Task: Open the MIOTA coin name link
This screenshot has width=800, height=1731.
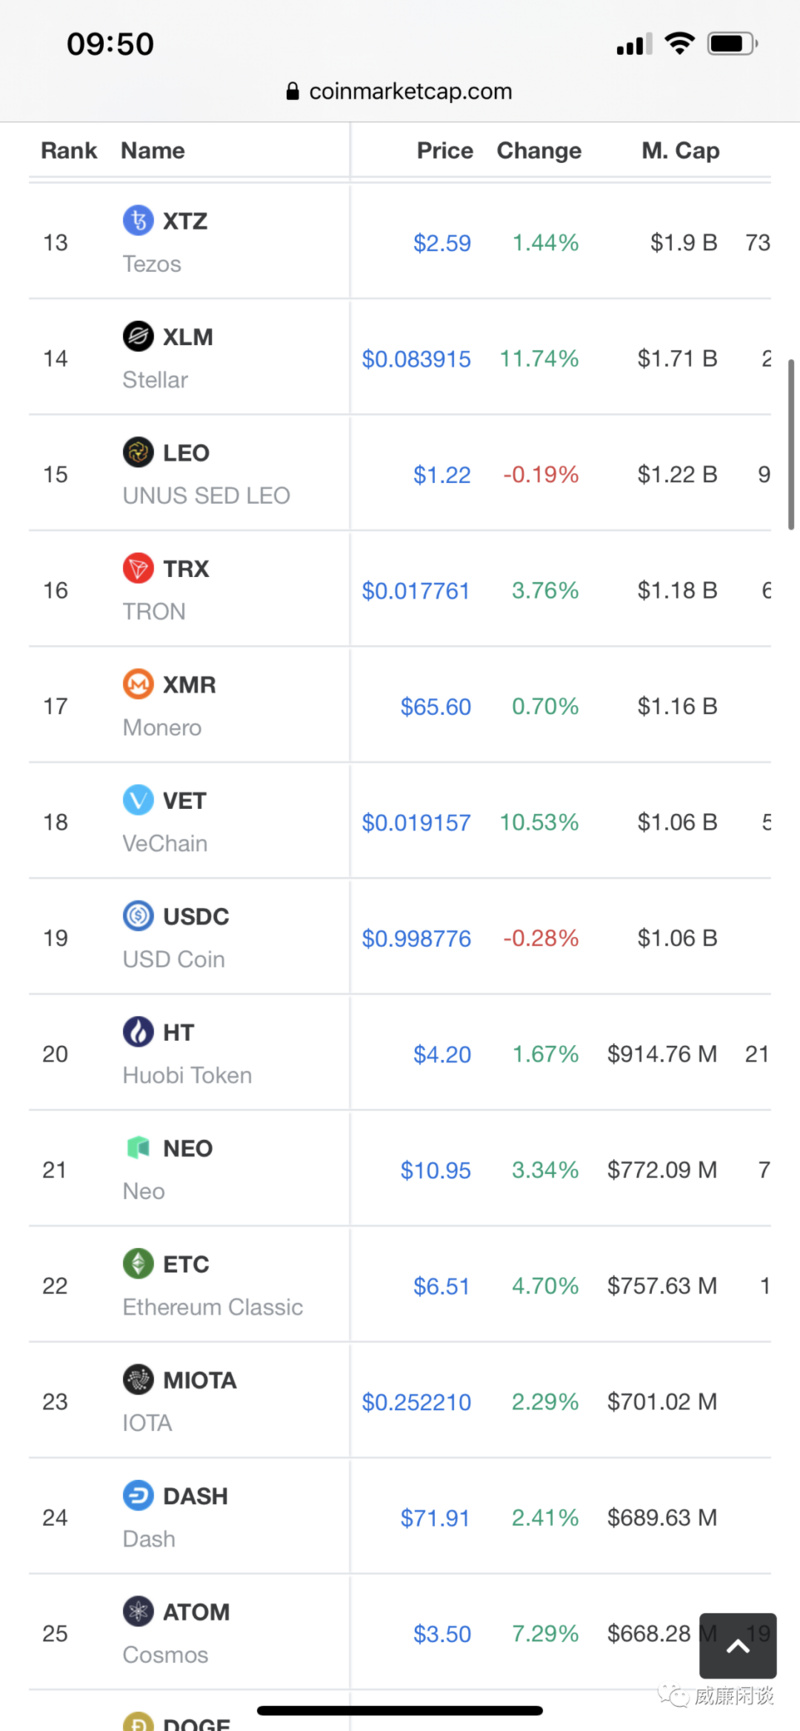Action: click(200, 1380)
